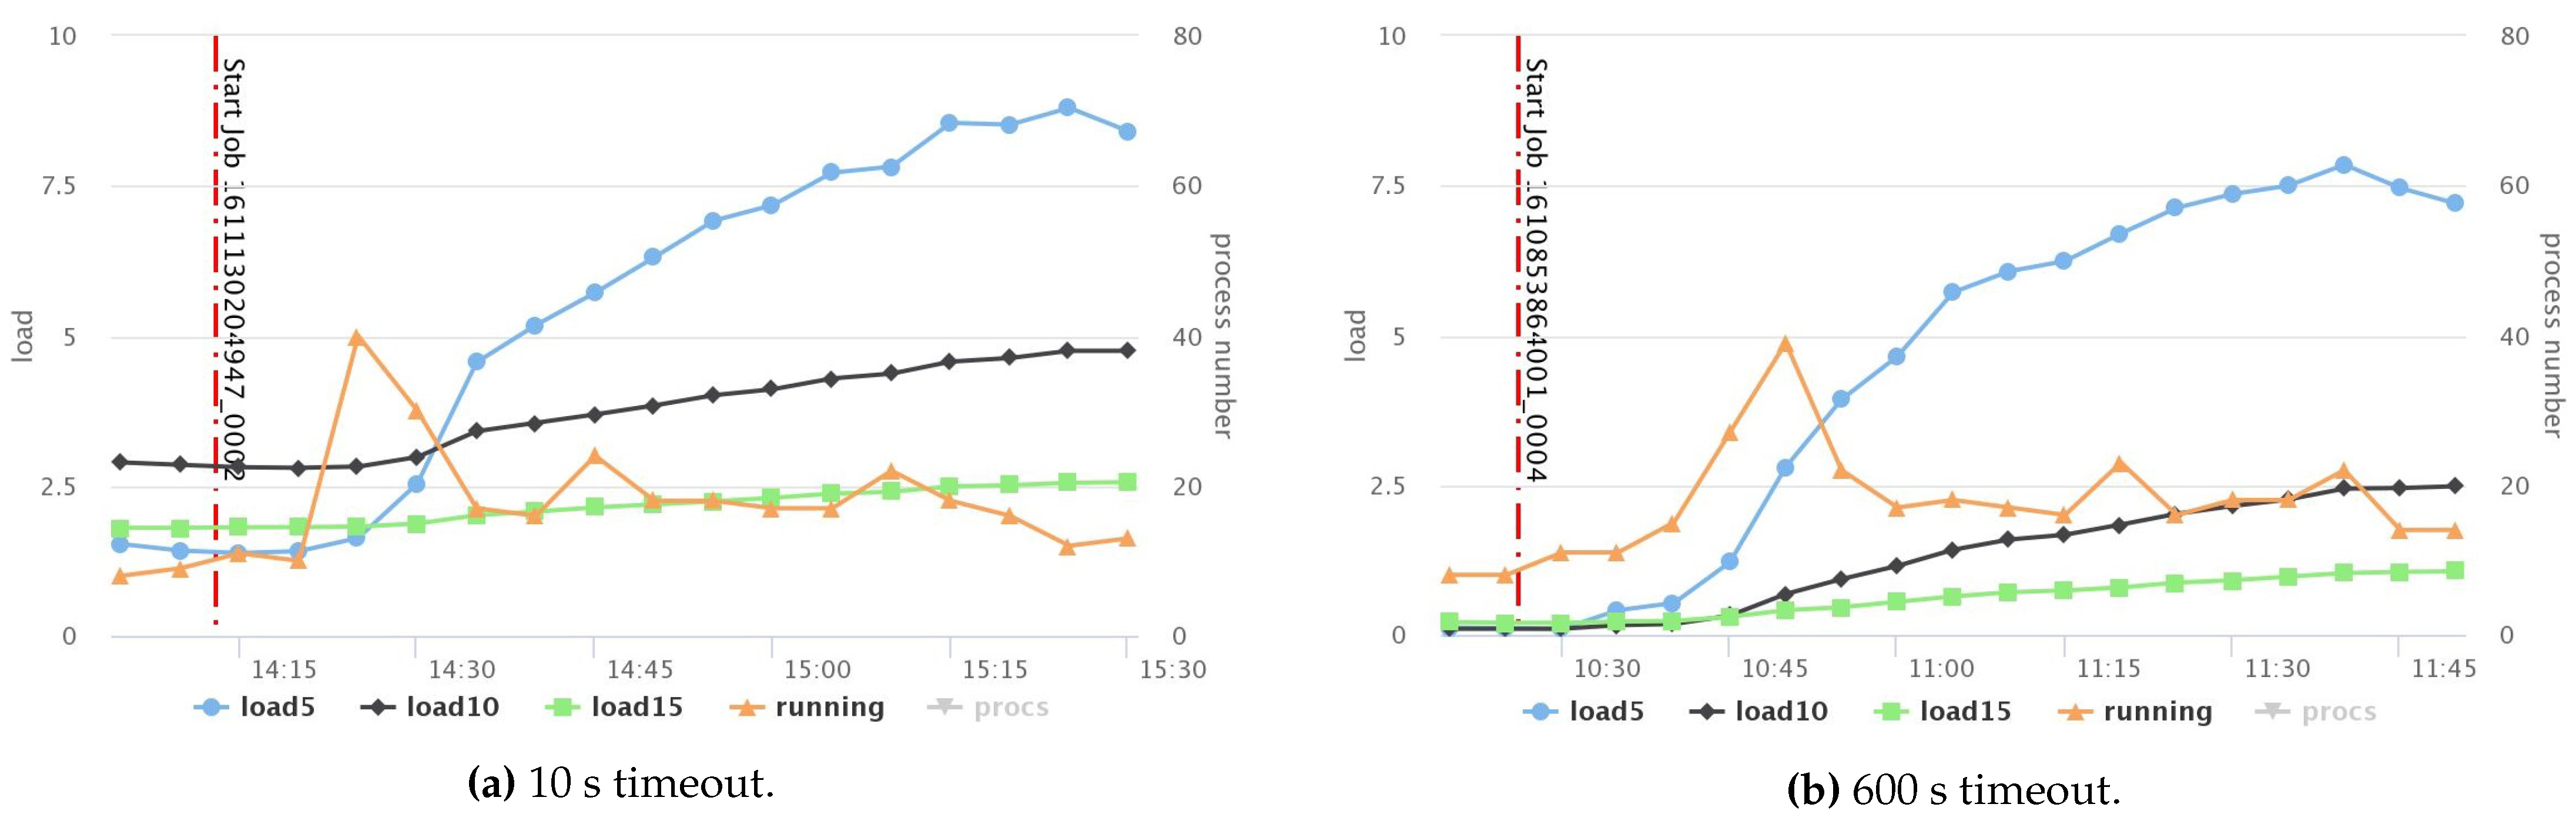Screen dimensions: 2576x814
Task: Click the Start Job 1611130204947_0002 marker line
Action: coord(215,300)
